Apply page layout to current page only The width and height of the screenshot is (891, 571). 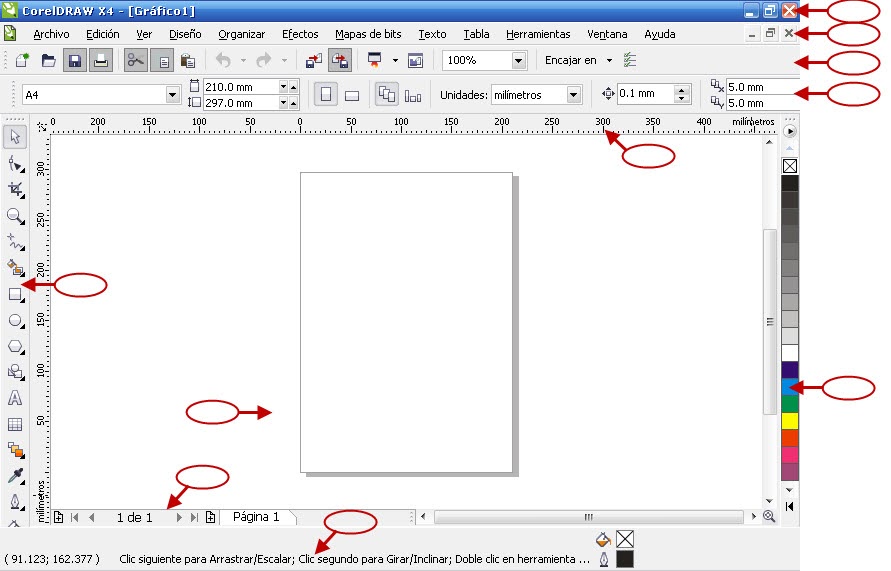(413, 96)
